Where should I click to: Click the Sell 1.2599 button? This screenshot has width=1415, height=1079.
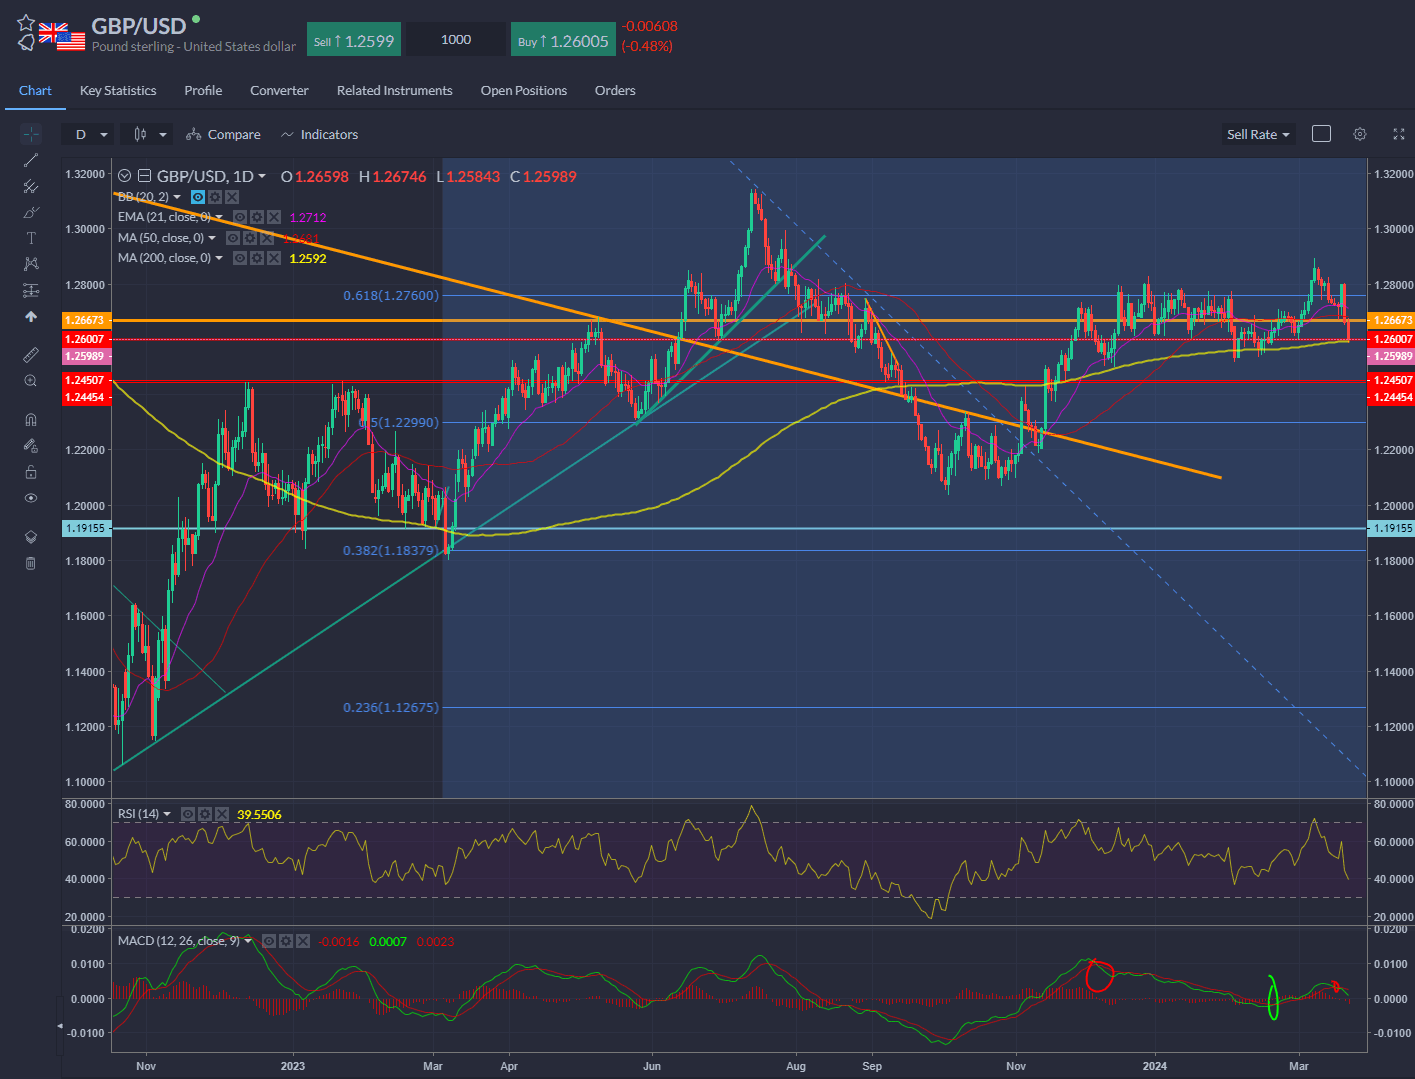click(354, 40)
